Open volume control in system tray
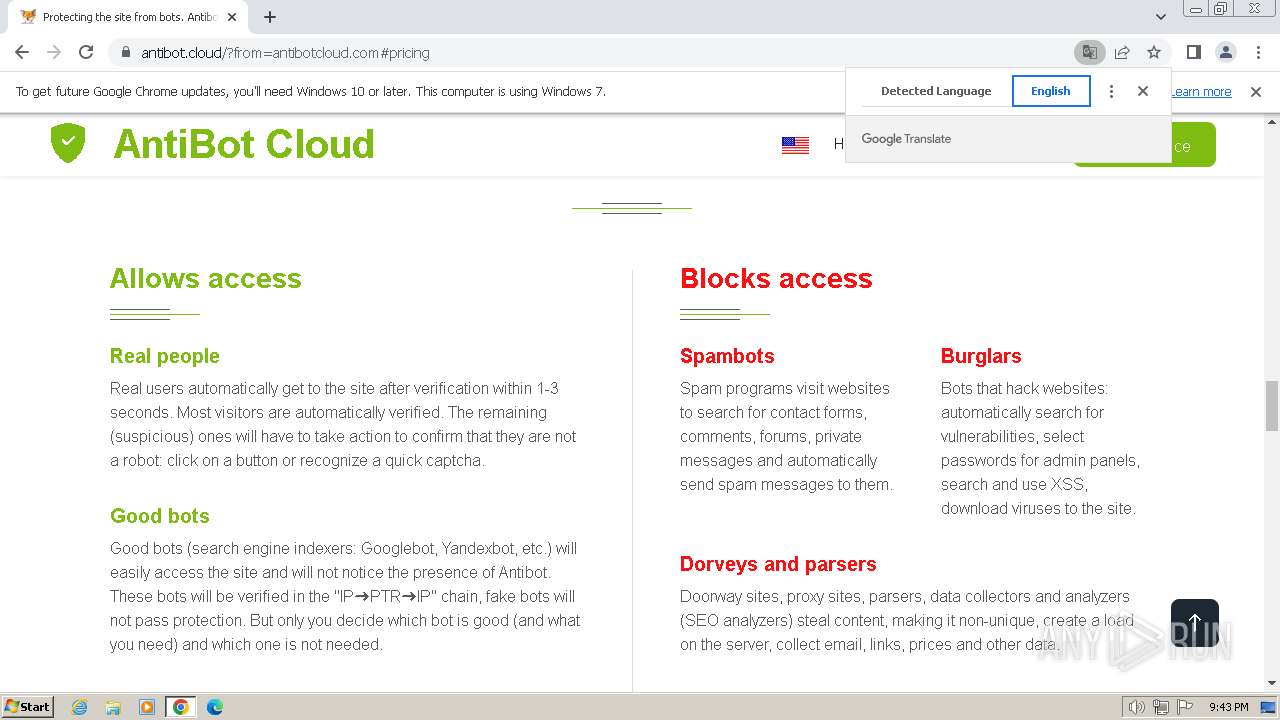Screen dimensions: 1280x720 point(1136,706)
